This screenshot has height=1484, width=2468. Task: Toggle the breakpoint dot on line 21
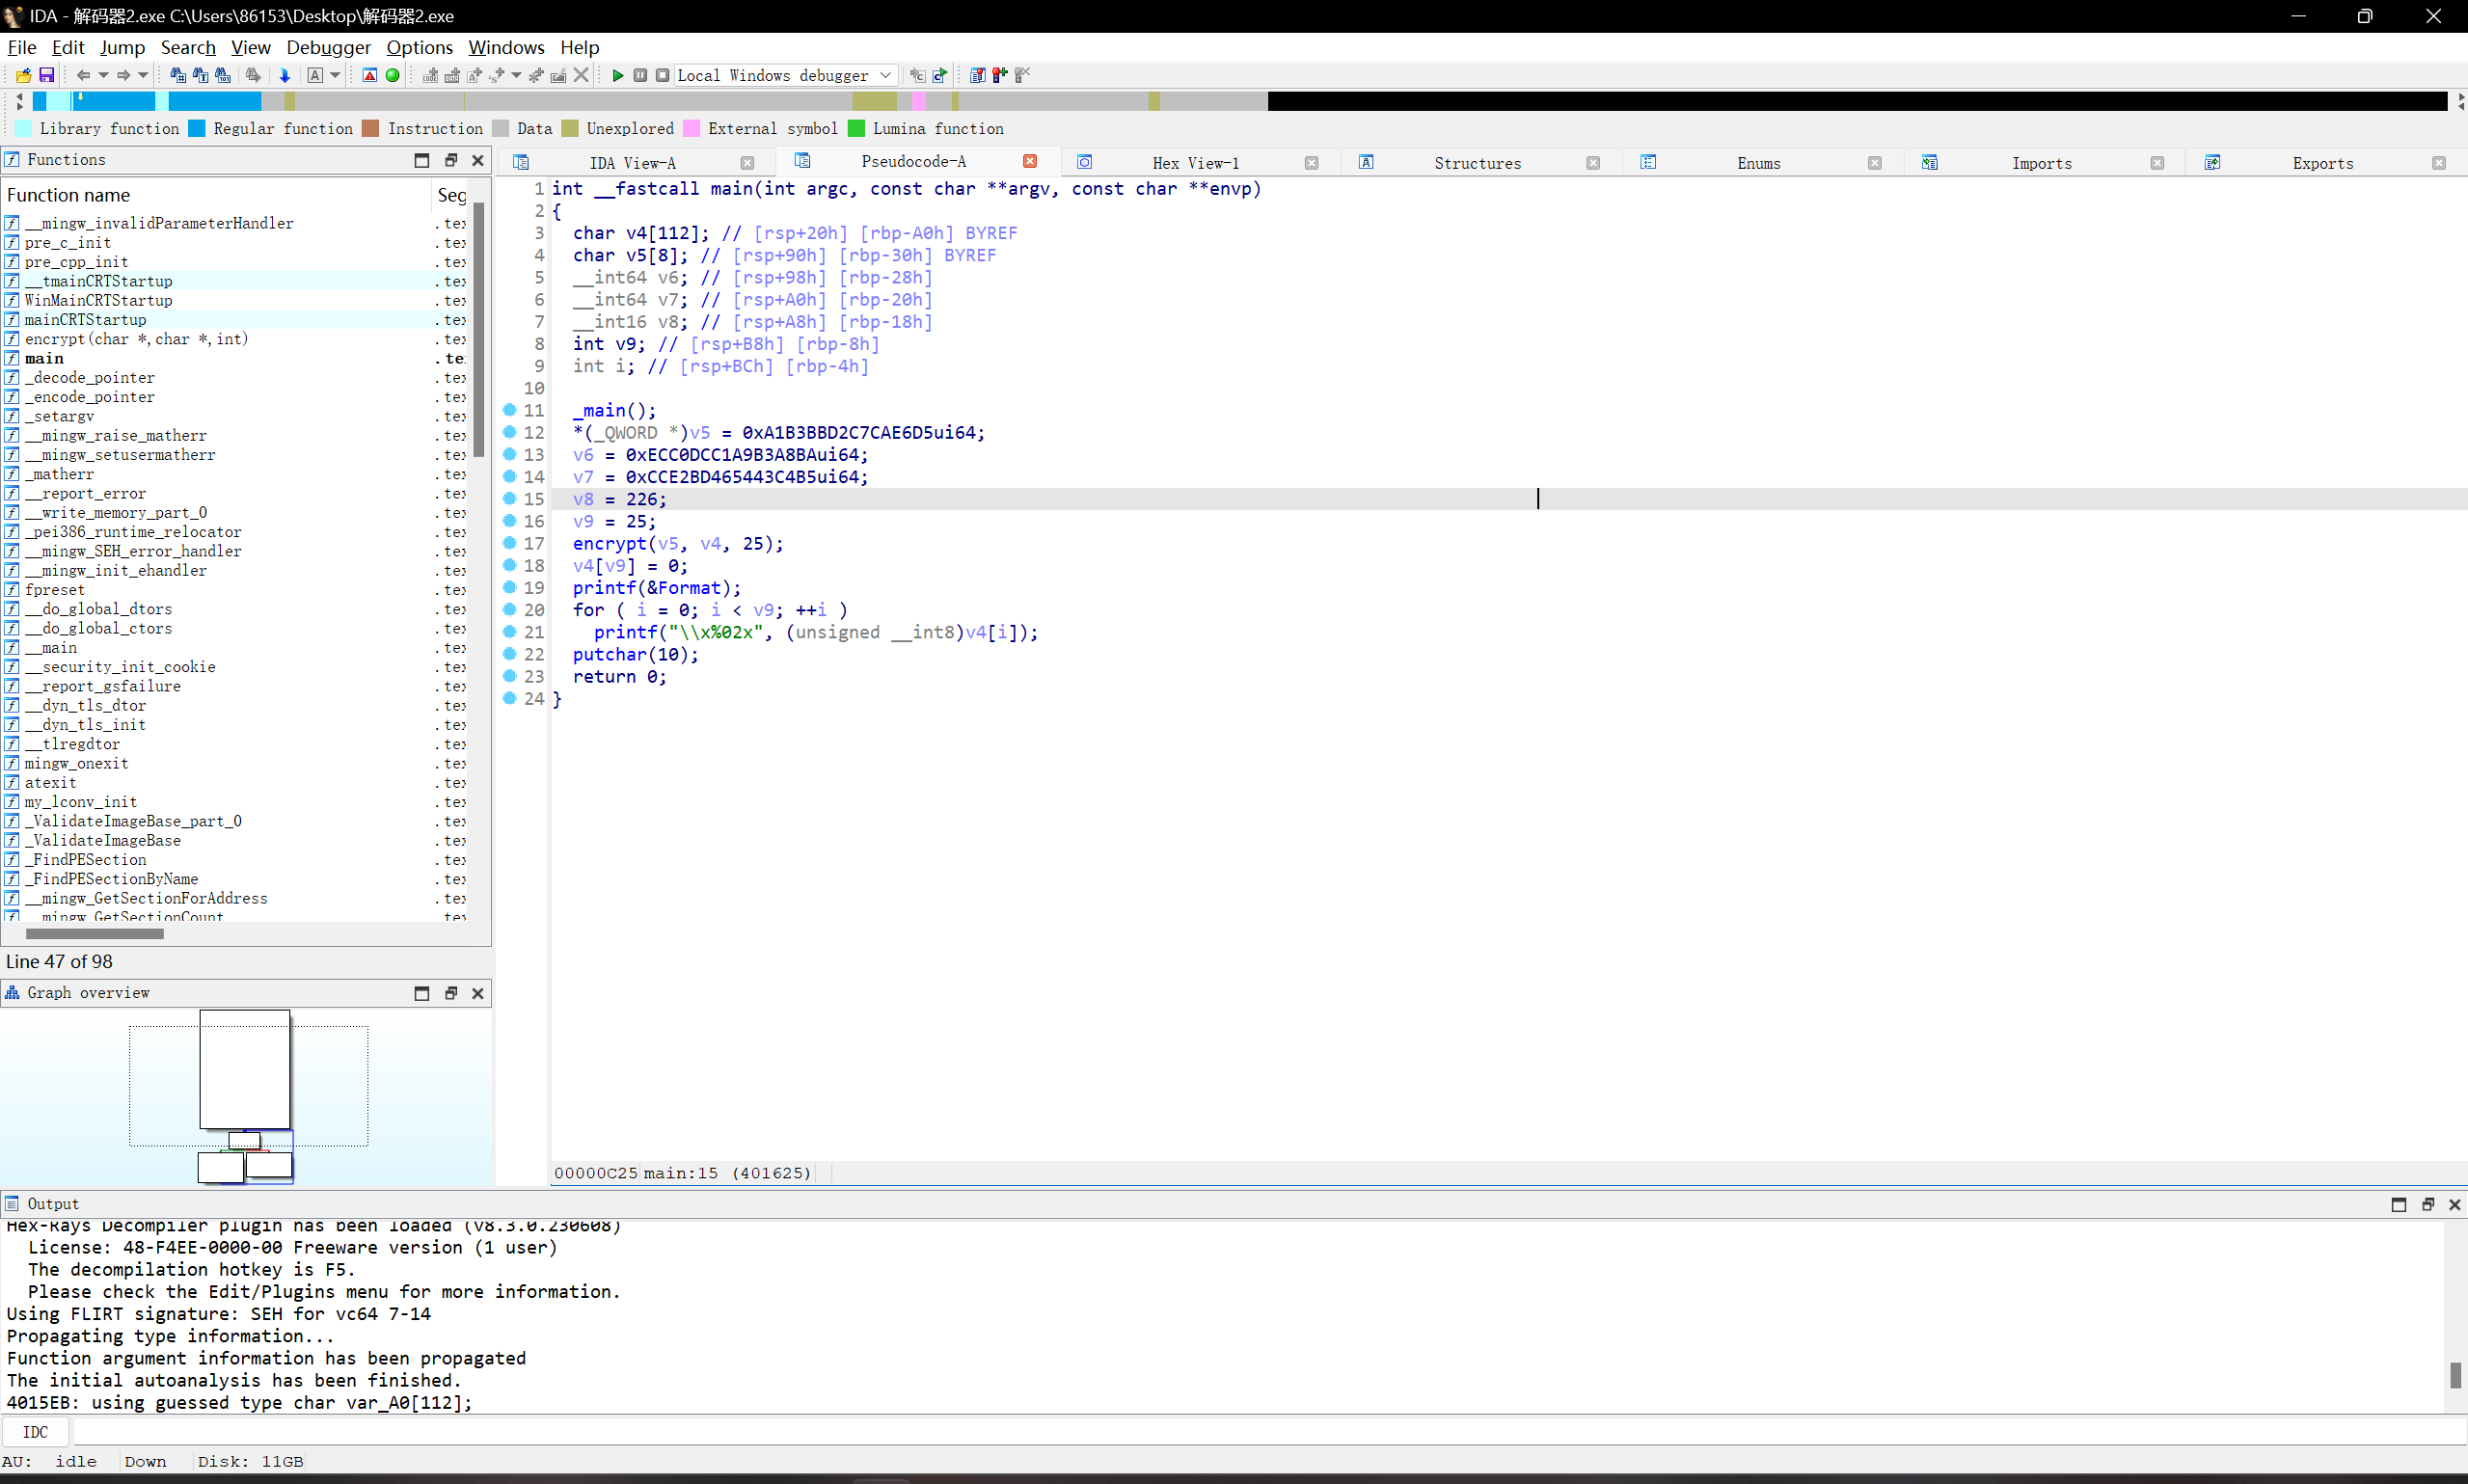(x=509, y=631)
